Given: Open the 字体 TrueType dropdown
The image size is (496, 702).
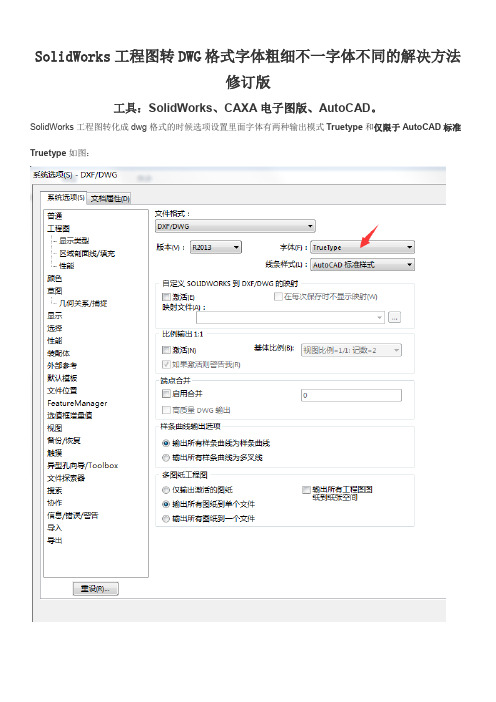Looking at the screenshot, I should coord(362,247).
